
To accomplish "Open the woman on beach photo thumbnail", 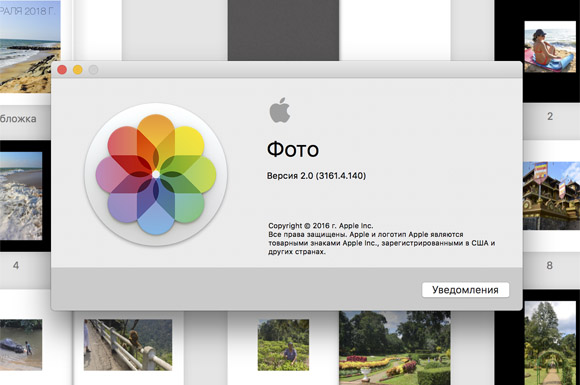I will click(550, 47).
